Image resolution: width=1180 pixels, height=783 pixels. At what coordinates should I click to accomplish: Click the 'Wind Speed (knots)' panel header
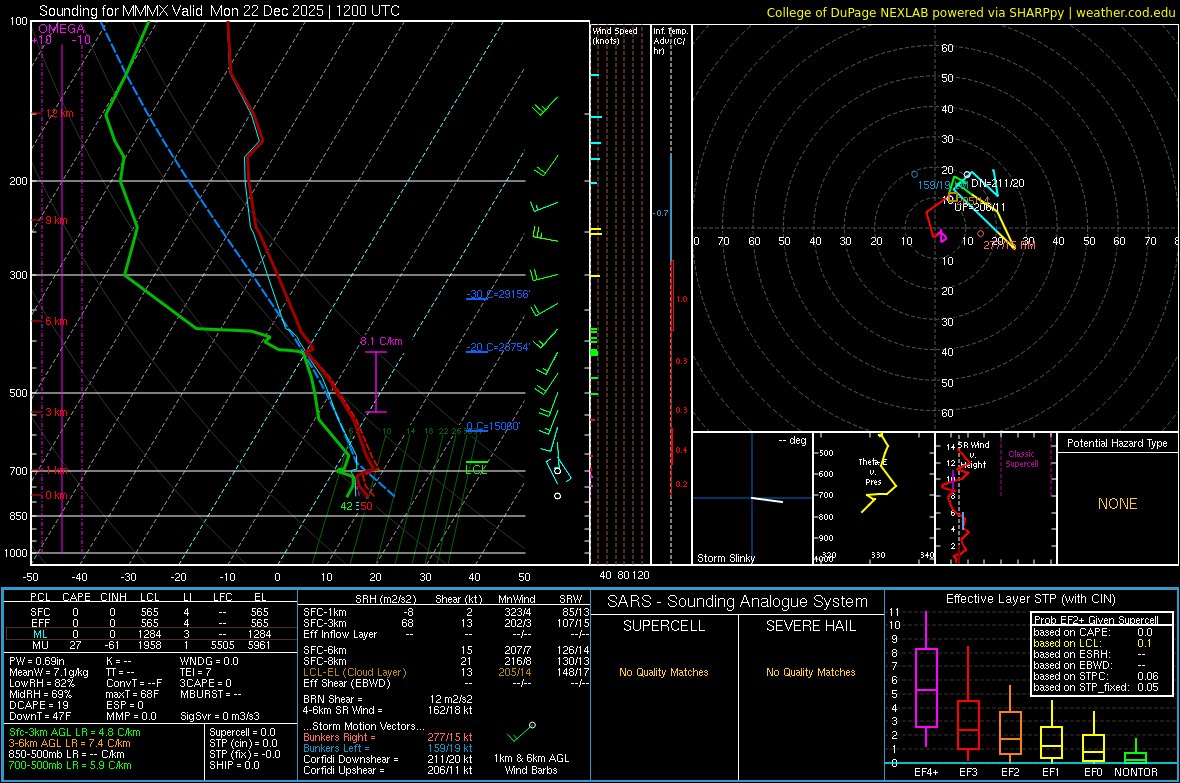615,36
